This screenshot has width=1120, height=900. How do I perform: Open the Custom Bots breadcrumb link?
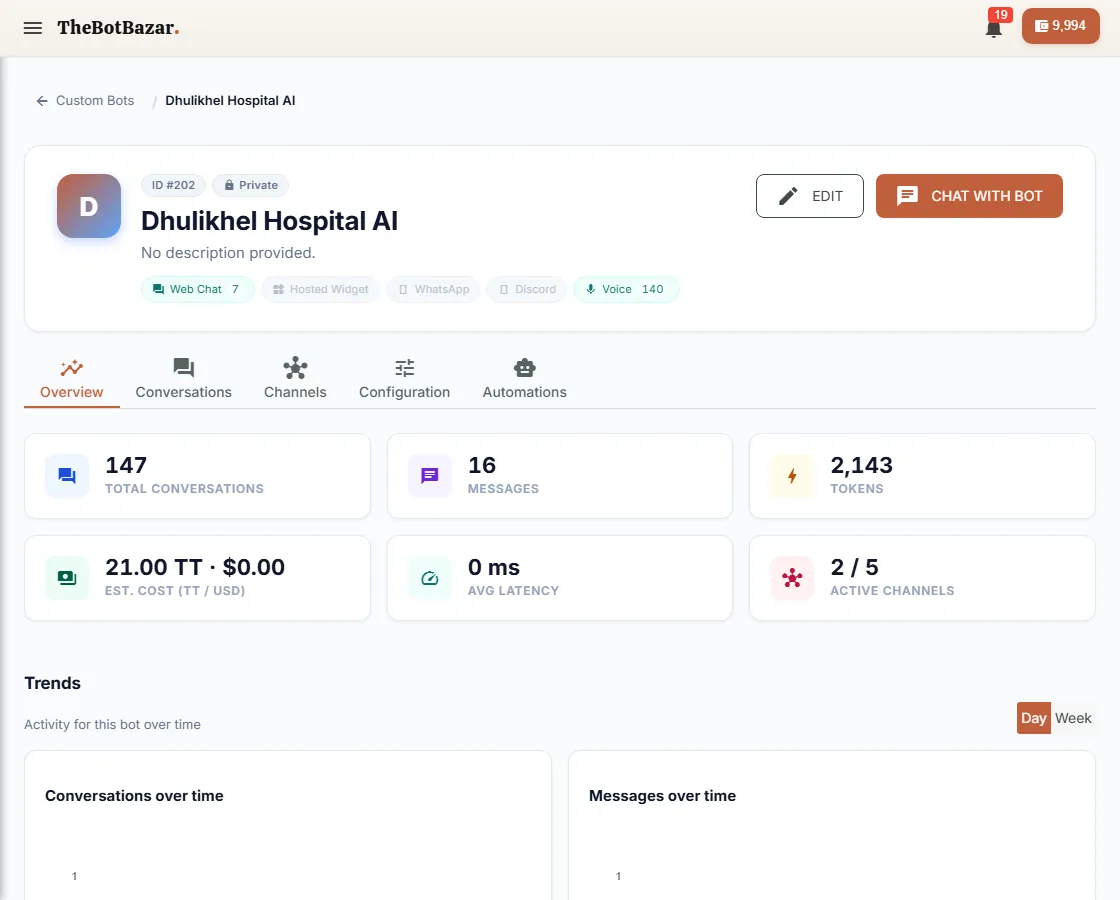[95, 101]
